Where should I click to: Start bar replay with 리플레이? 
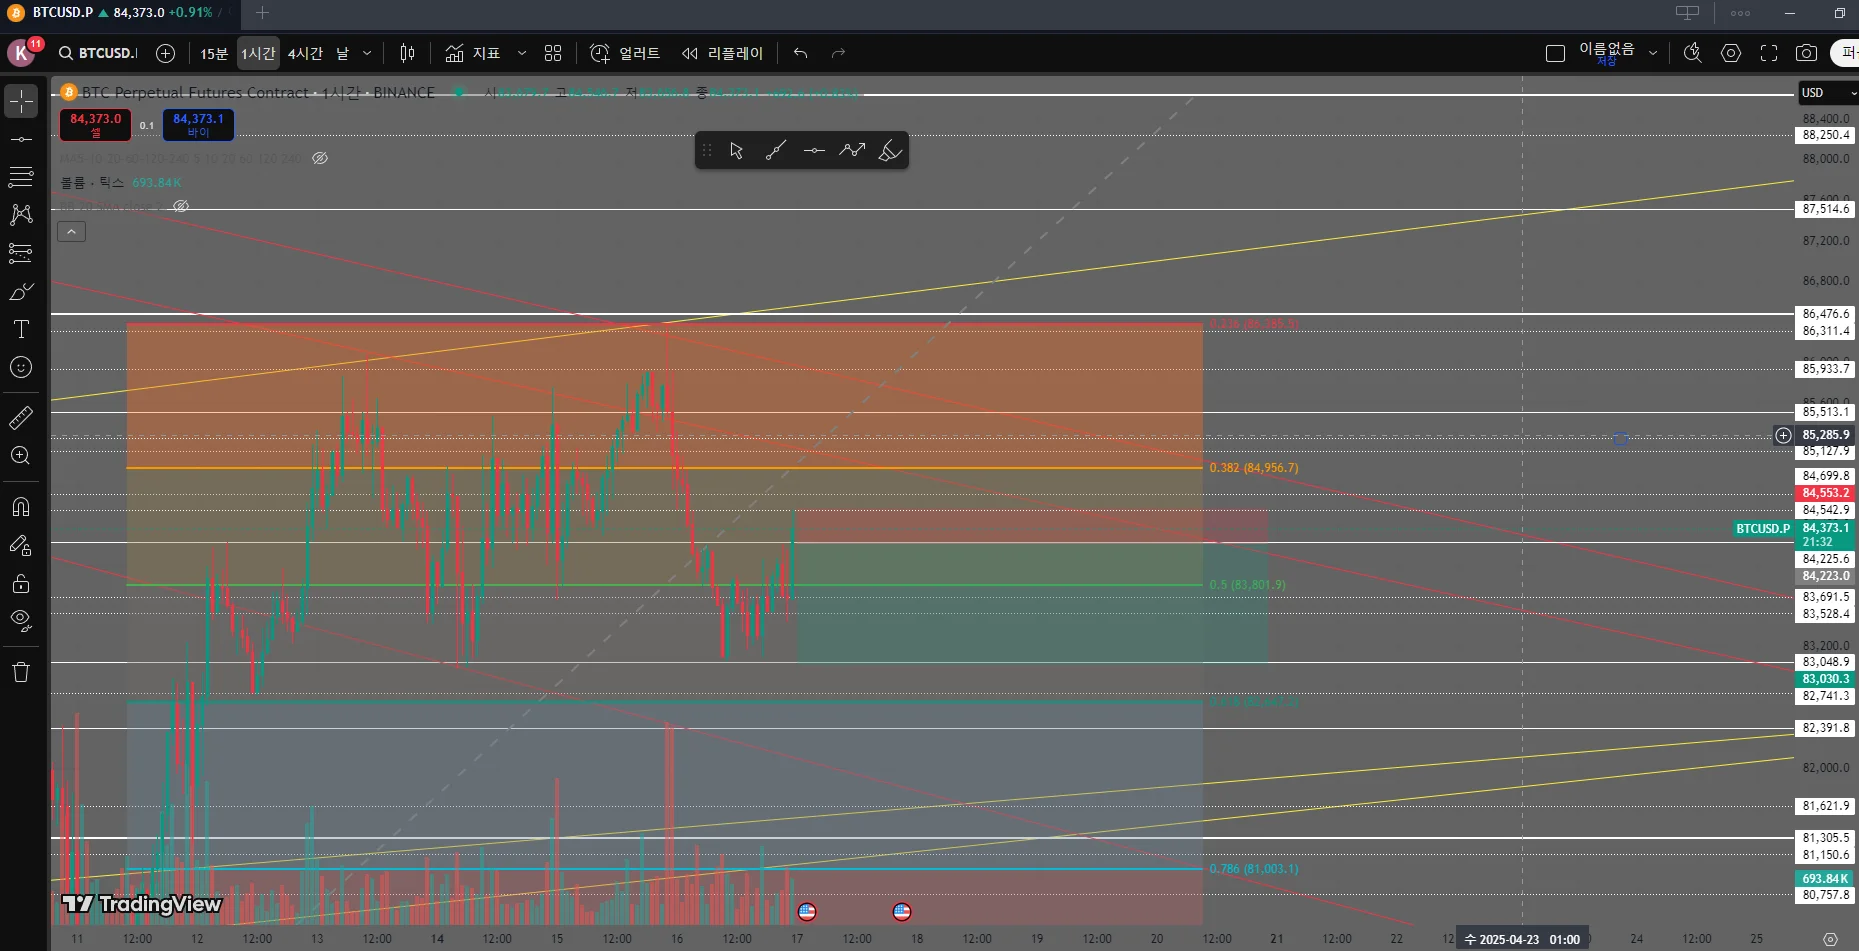722,53
